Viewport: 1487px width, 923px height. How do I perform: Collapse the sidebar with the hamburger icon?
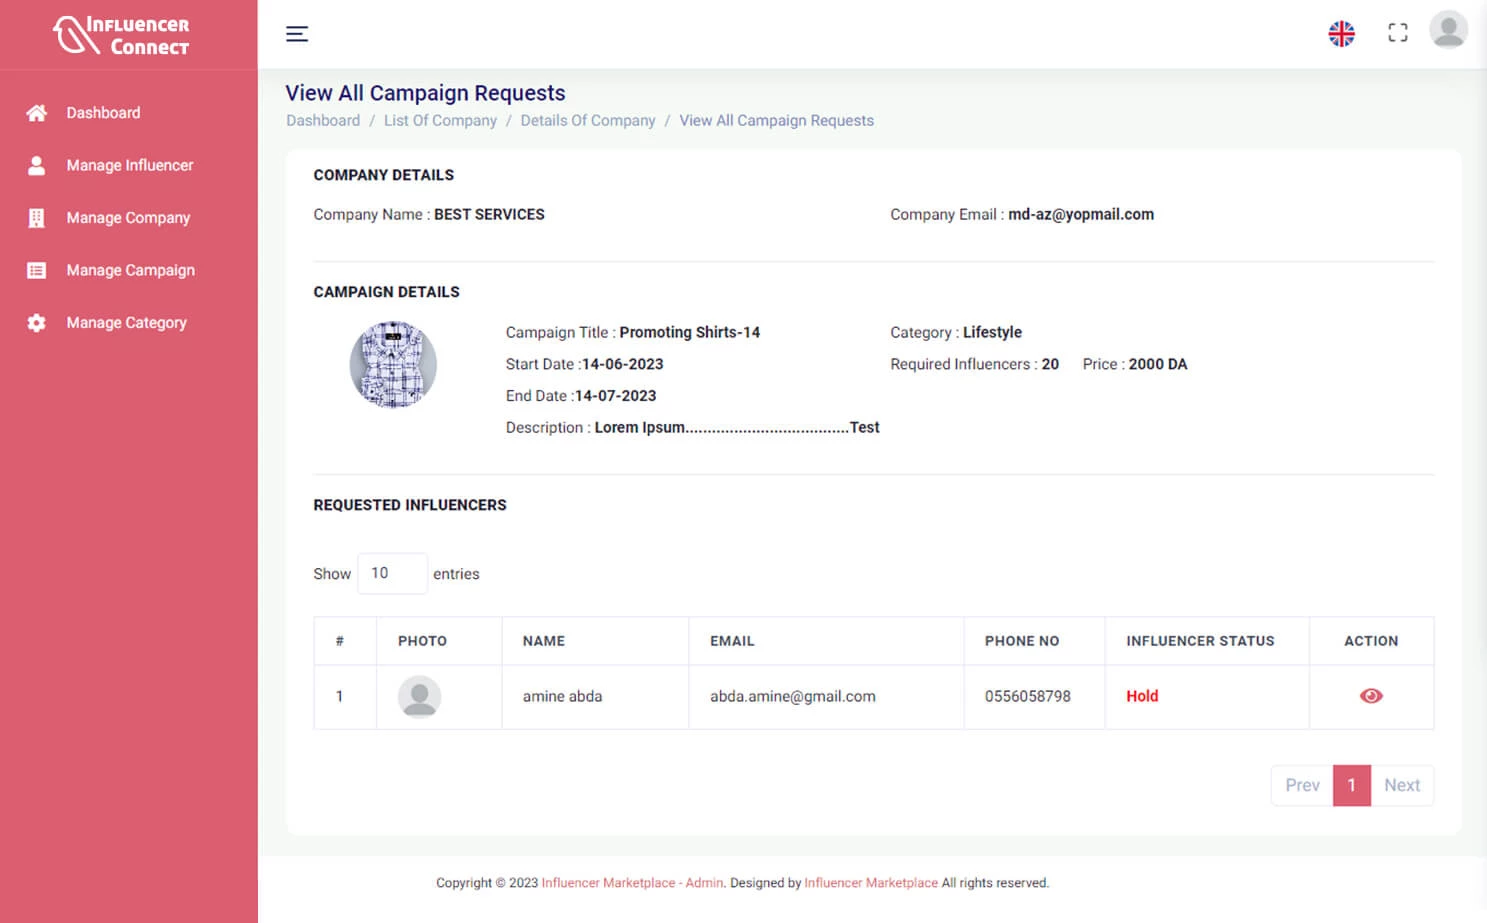pos(297,33)
